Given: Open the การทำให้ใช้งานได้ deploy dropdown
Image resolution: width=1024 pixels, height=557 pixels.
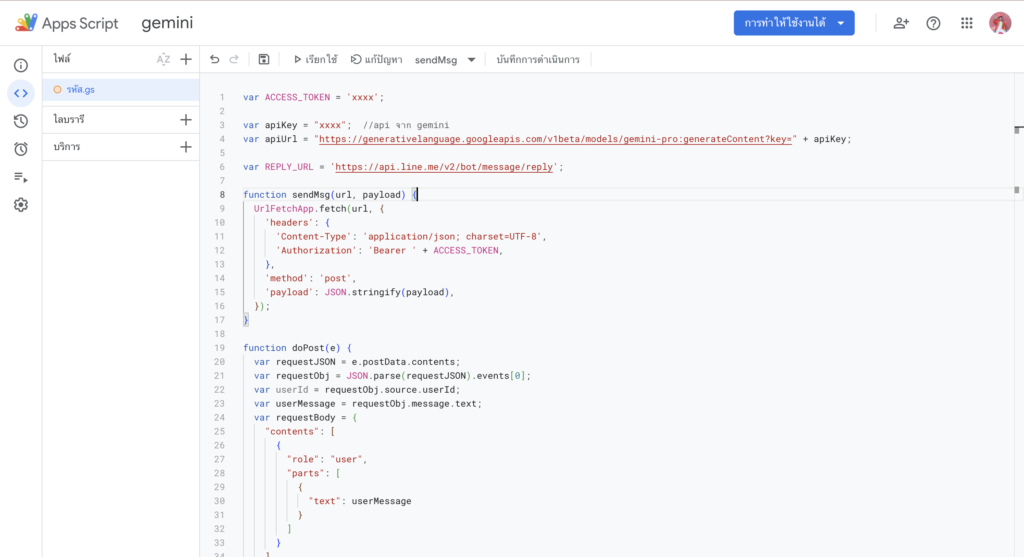Looking at the screenshot, I should [x=793, y=23].
